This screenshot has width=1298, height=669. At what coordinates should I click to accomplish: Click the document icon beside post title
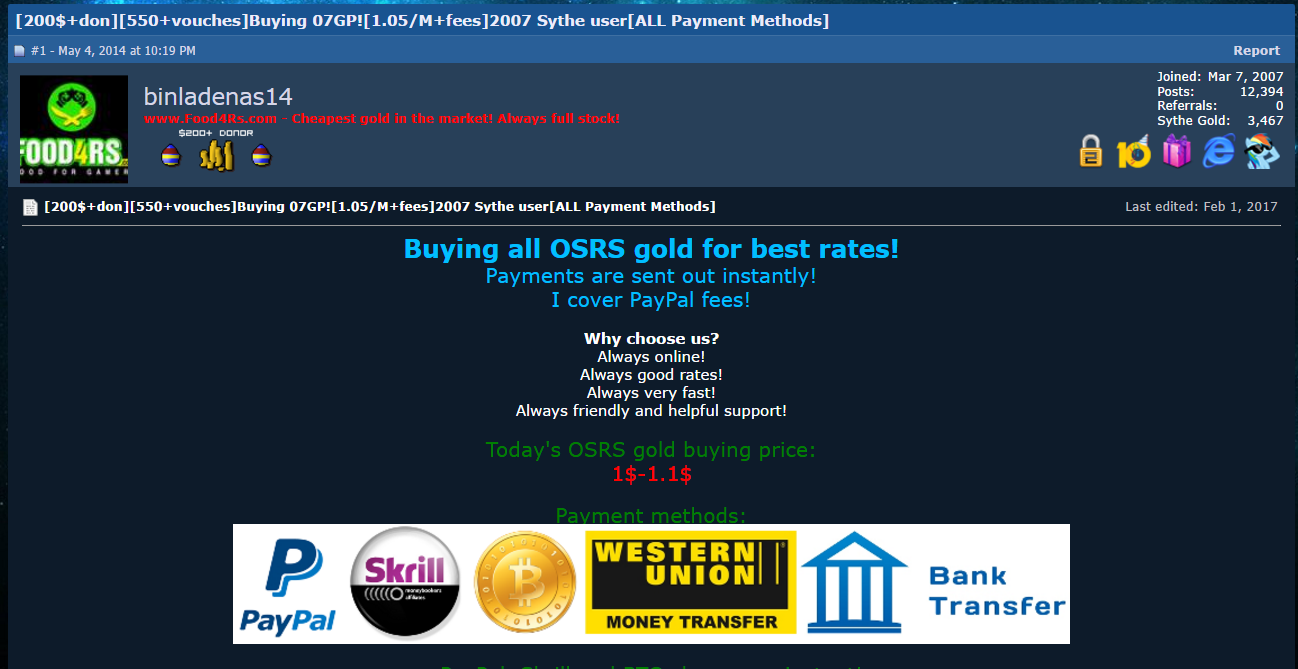[x=31, y=207]
